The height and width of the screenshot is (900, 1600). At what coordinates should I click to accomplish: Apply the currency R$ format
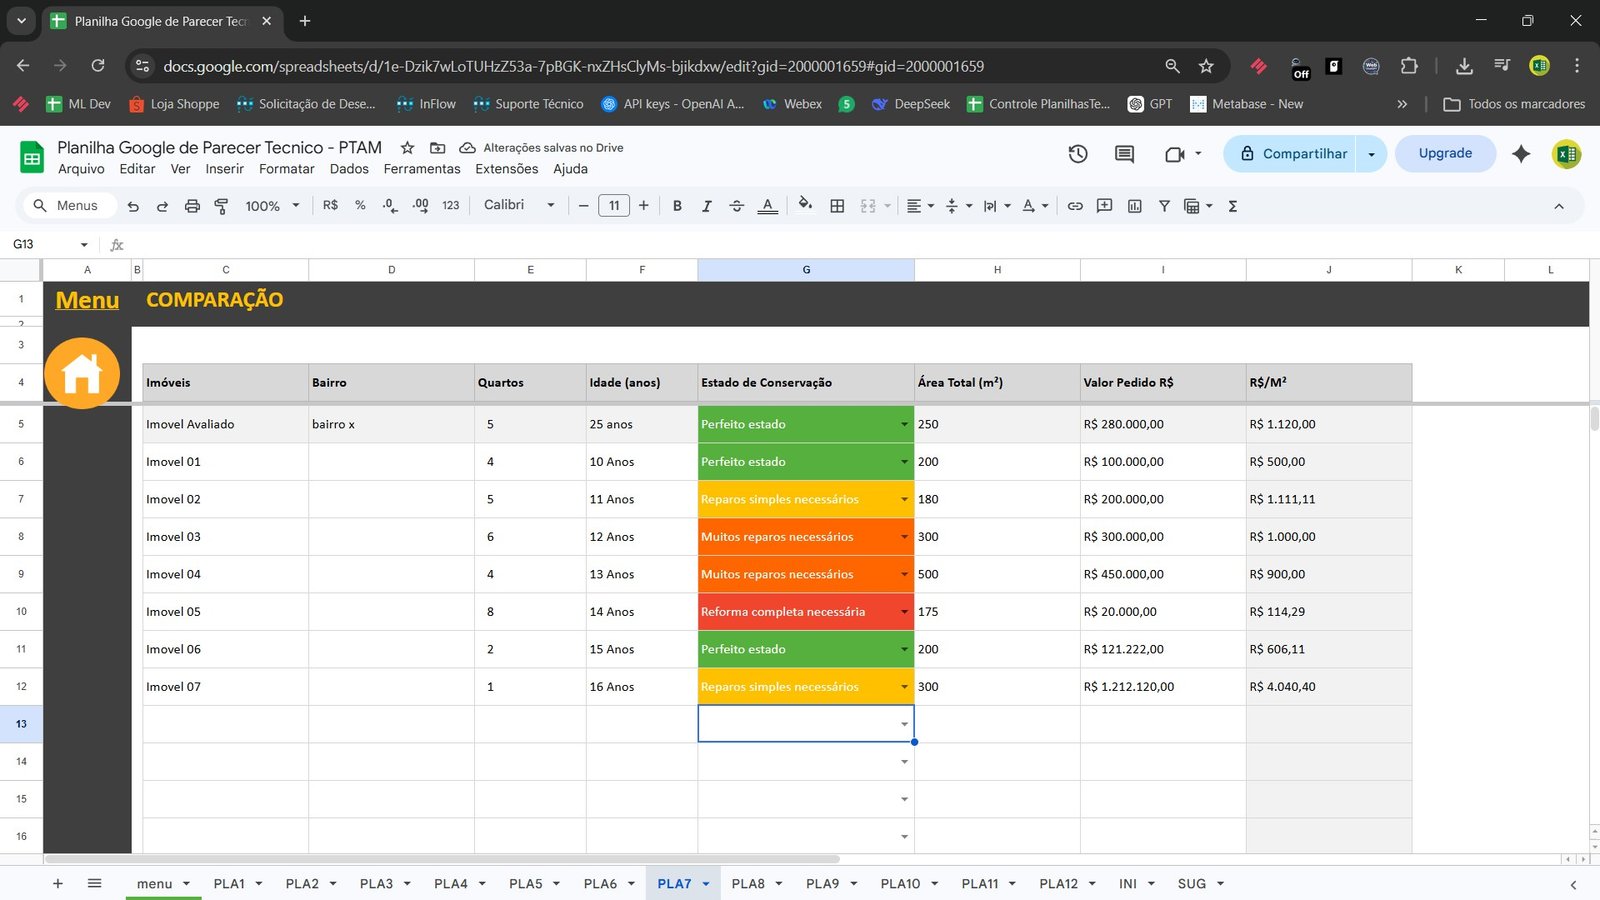(x=330, y=206)
